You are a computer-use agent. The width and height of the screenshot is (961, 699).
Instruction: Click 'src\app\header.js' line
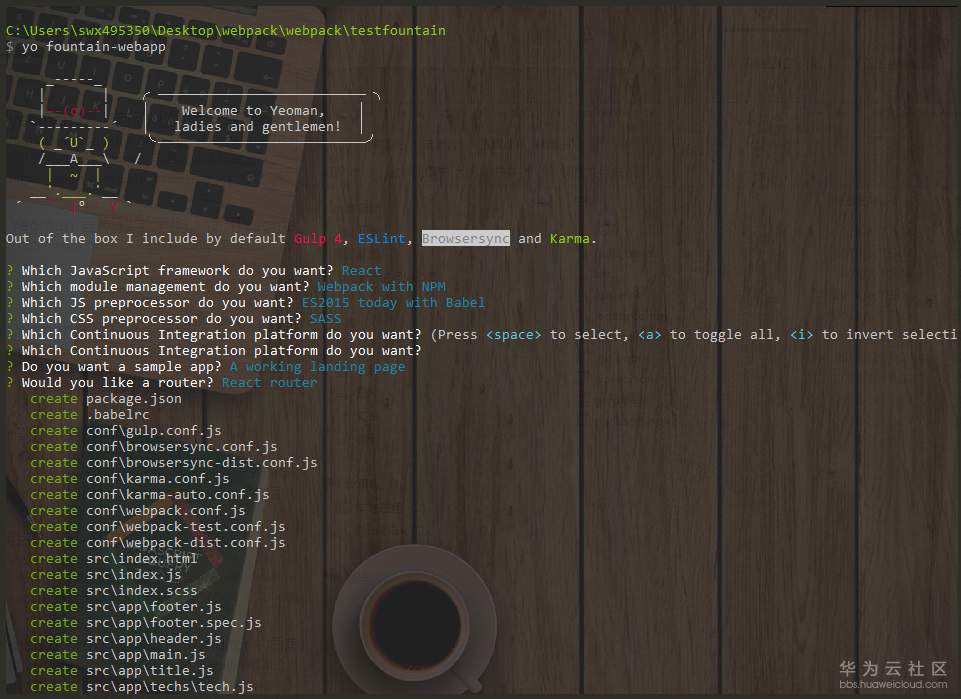154,638
